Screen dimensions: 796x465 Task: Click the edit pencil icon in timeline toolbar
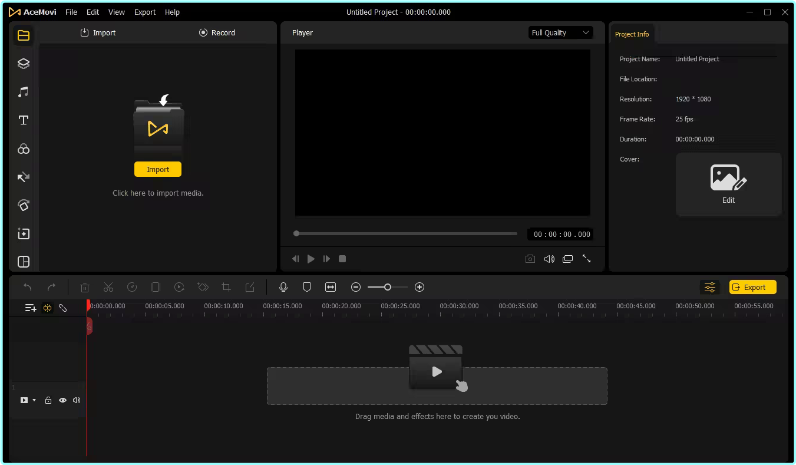[x=250, y=287]
